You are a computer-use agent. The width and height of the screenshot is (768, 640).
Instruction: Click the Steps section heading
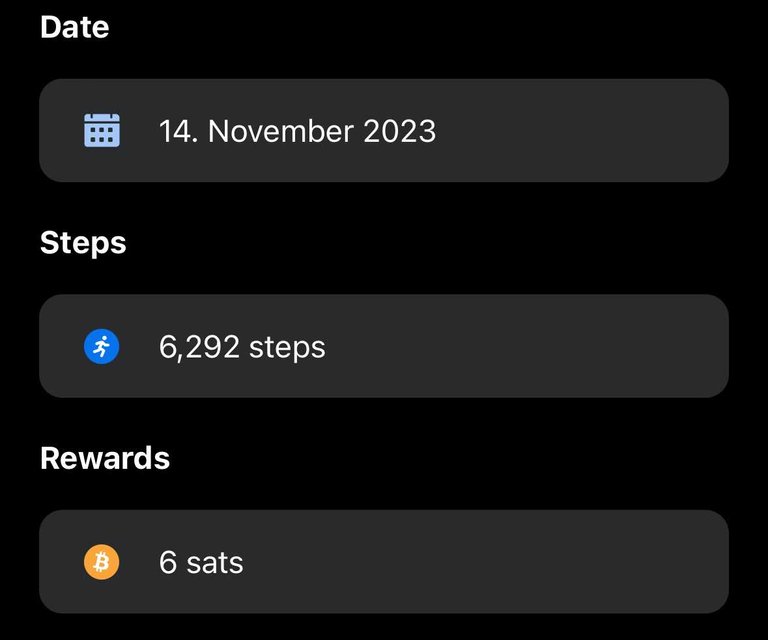(83, 243)
